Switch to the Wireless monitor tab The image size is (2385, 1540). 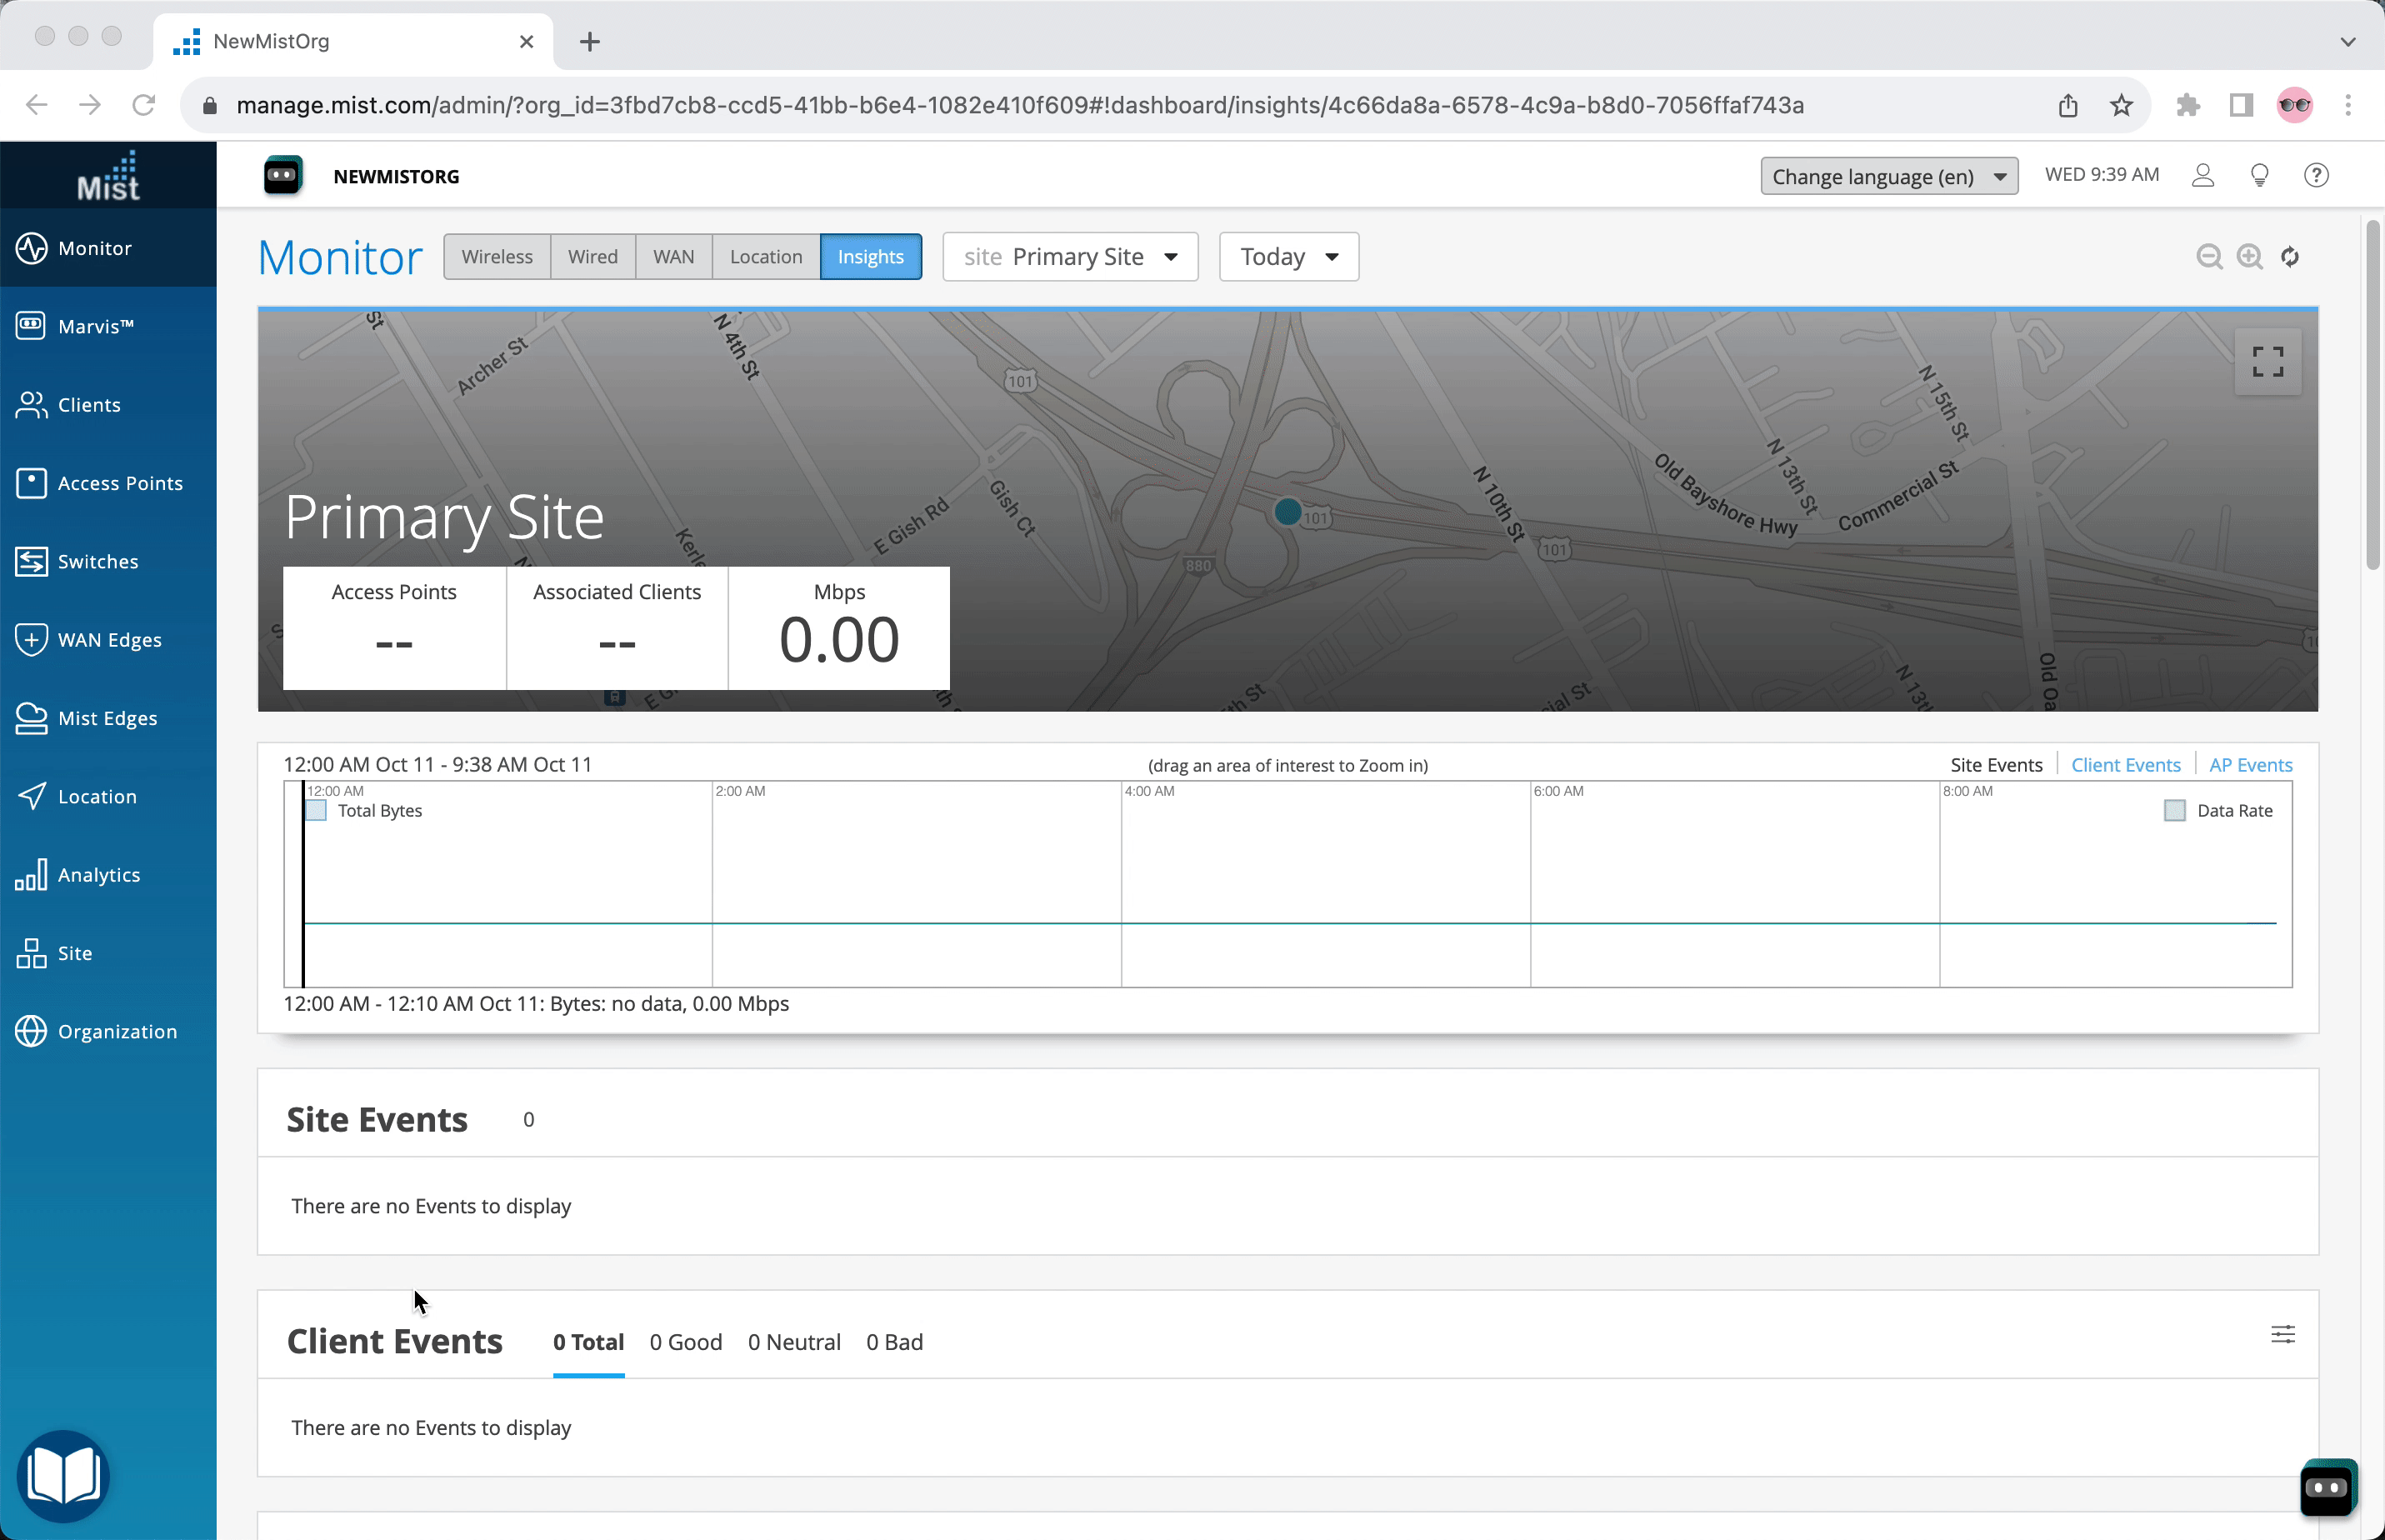tap(496, 257)
